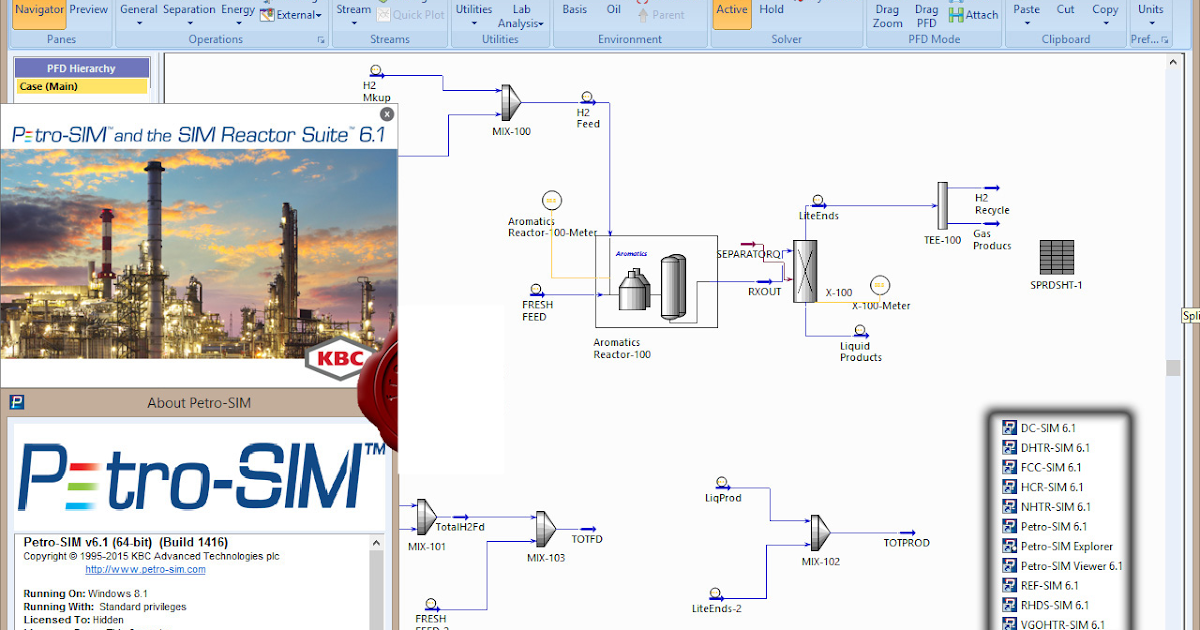Image resolution: width=1200 pixels, height=630 pixels.
Task: Toggle the Active solver state
Action: pyautogui.click(x=731, y=9)
